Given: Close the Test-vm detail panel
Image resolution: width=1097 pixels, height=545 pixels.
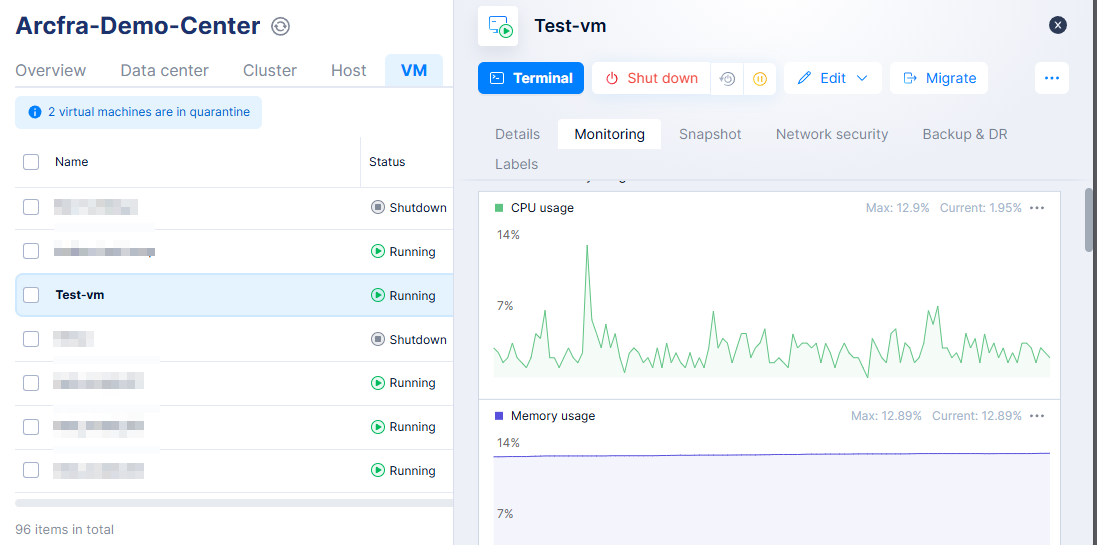Looking at the screenshot, I should [1058, 25].
